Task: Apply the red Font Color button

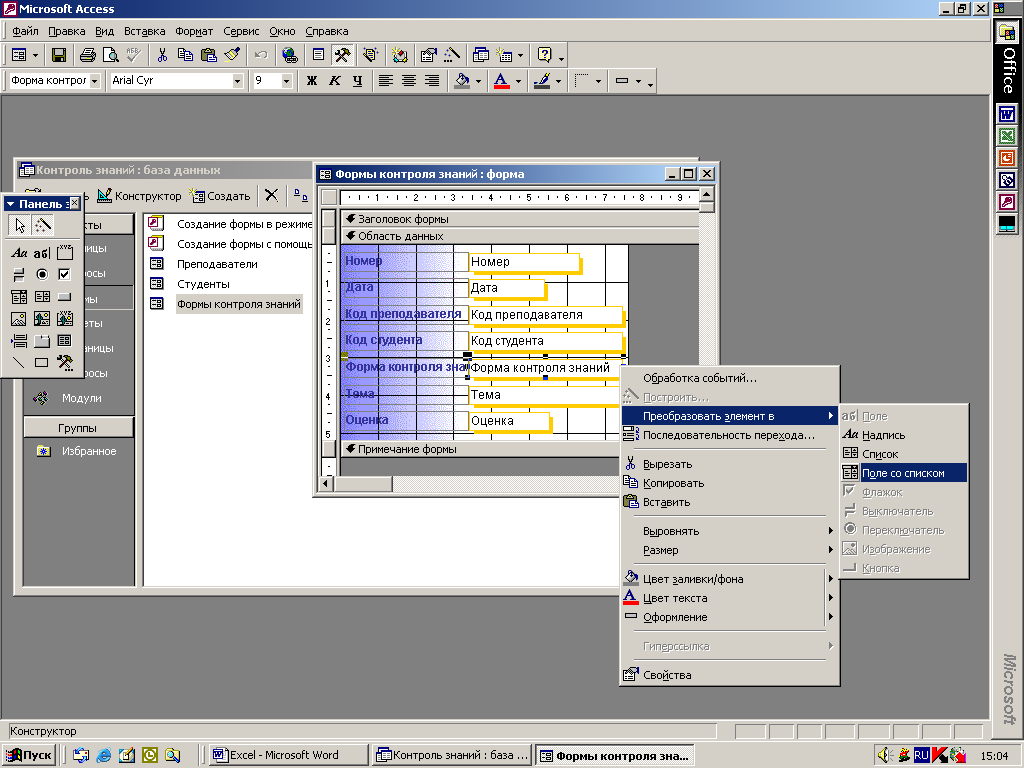Action: [502, 81]
